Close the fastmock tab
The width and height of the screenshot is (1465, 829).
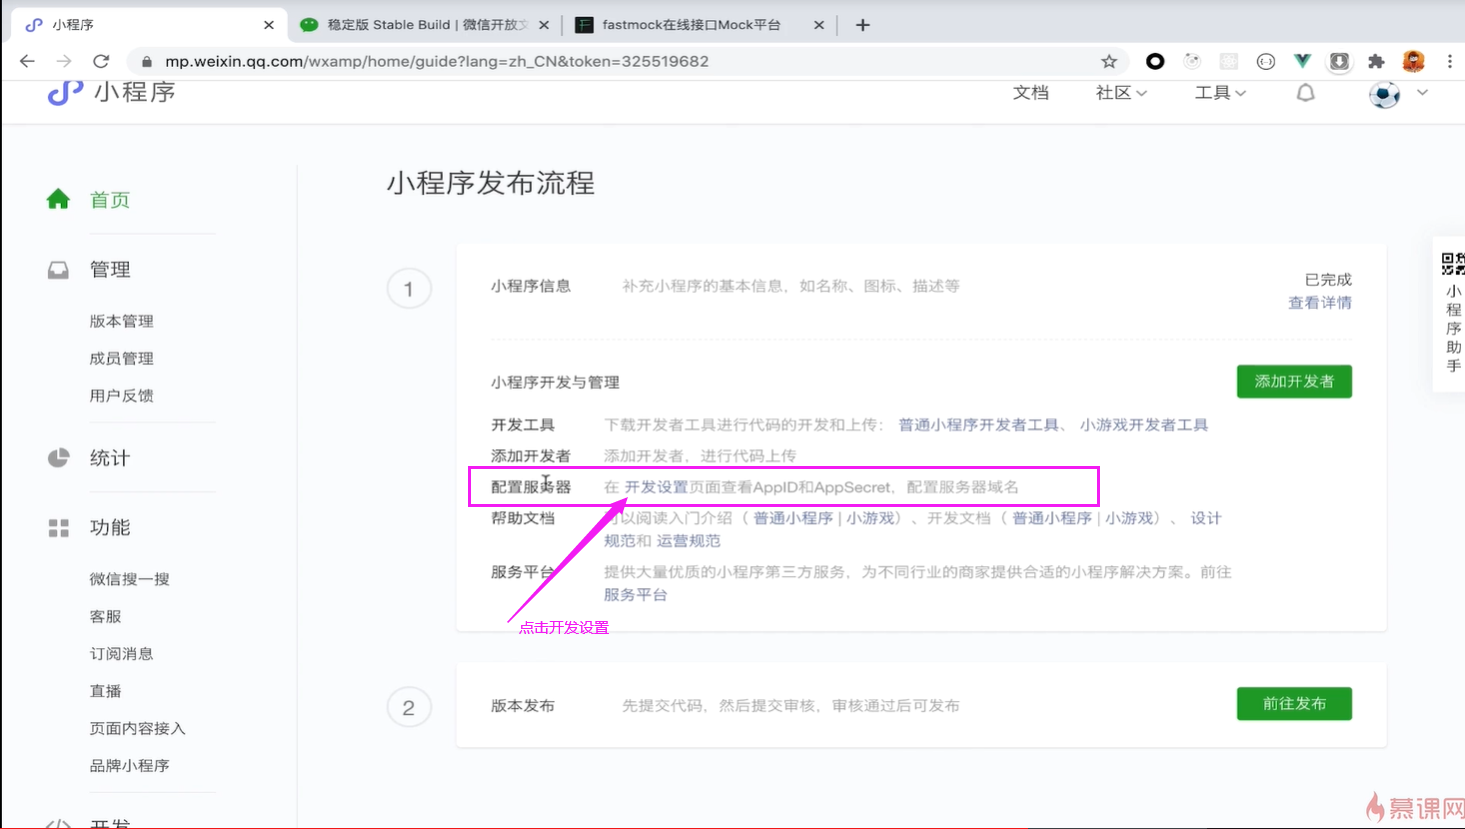819,25
